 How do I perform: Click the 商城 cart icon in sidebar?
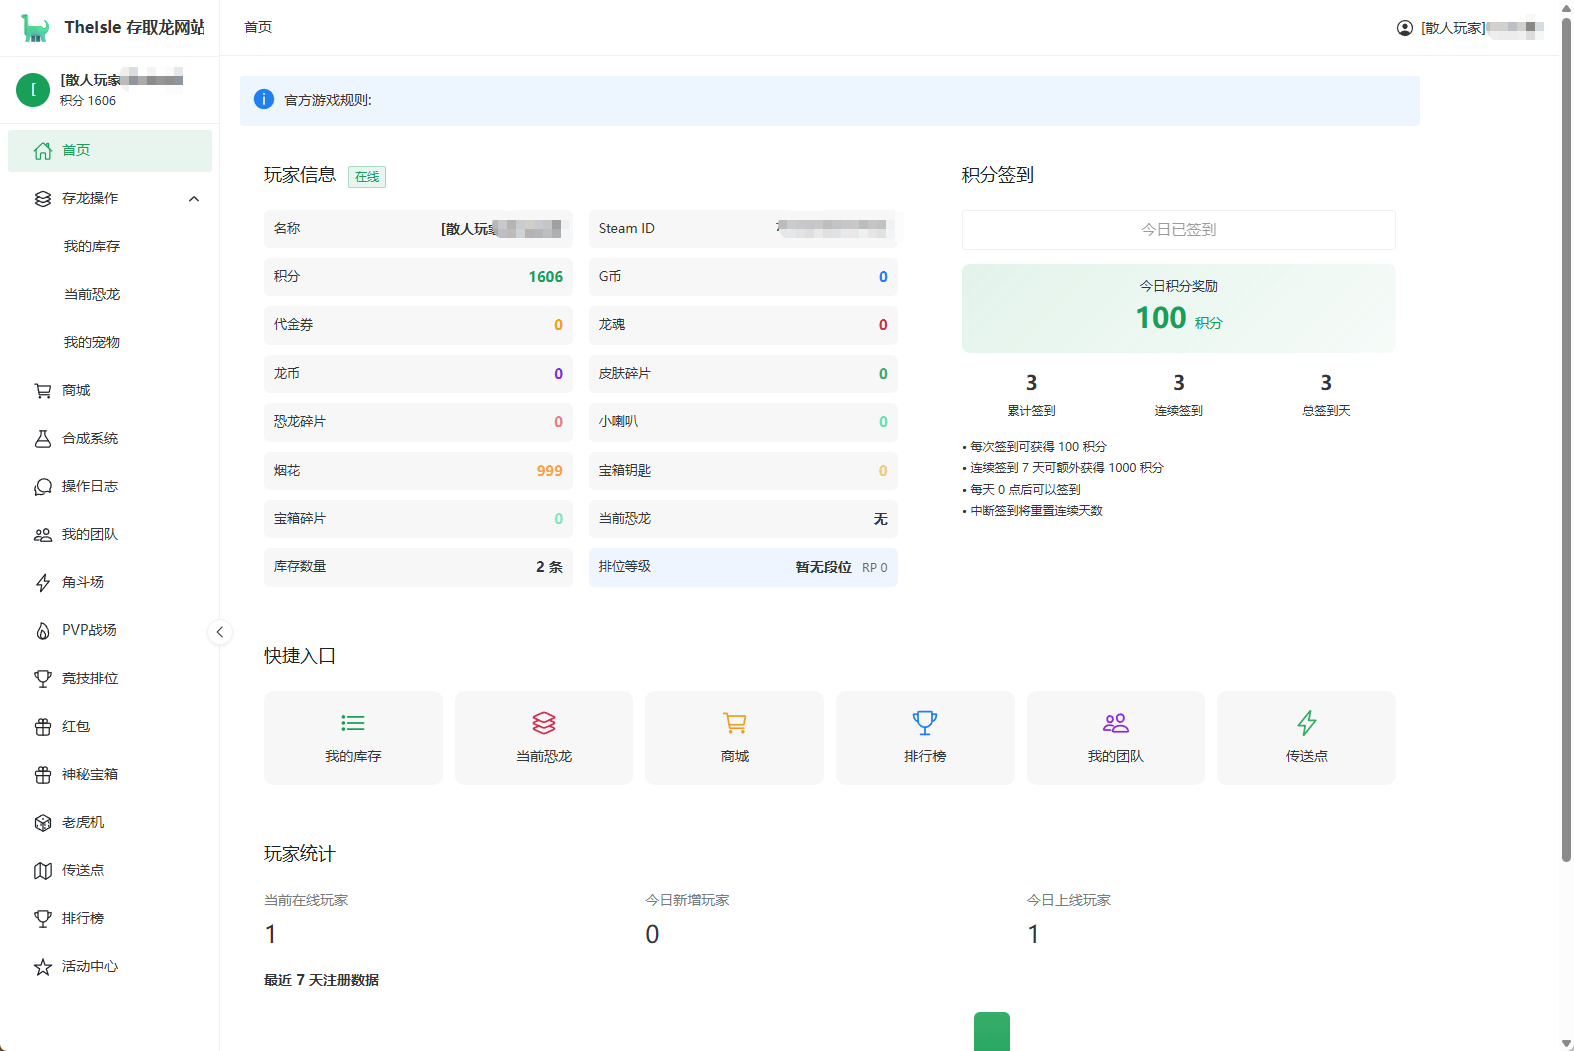coord(43,391)
